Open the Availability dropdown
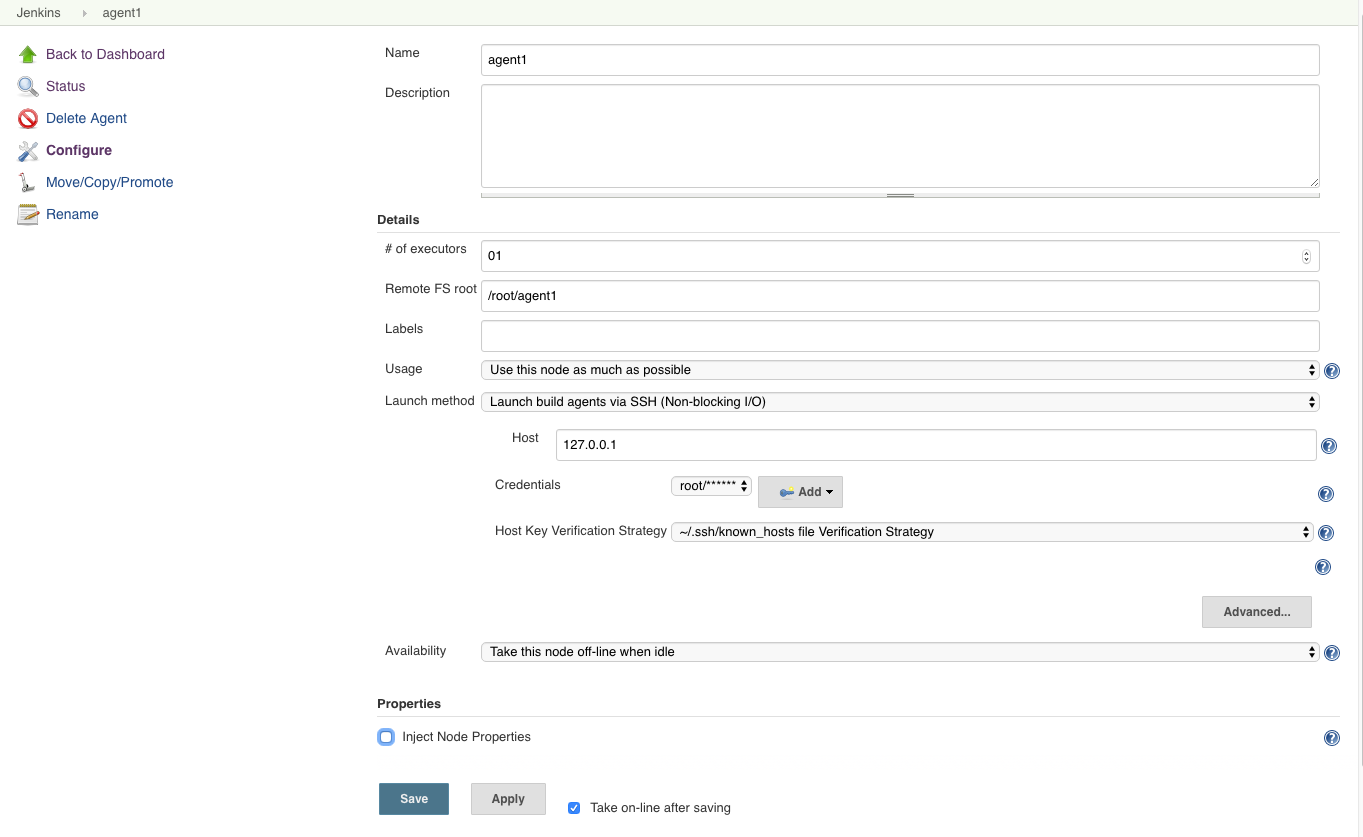The height and width of the screenshot is (837, 1363). 900,652
